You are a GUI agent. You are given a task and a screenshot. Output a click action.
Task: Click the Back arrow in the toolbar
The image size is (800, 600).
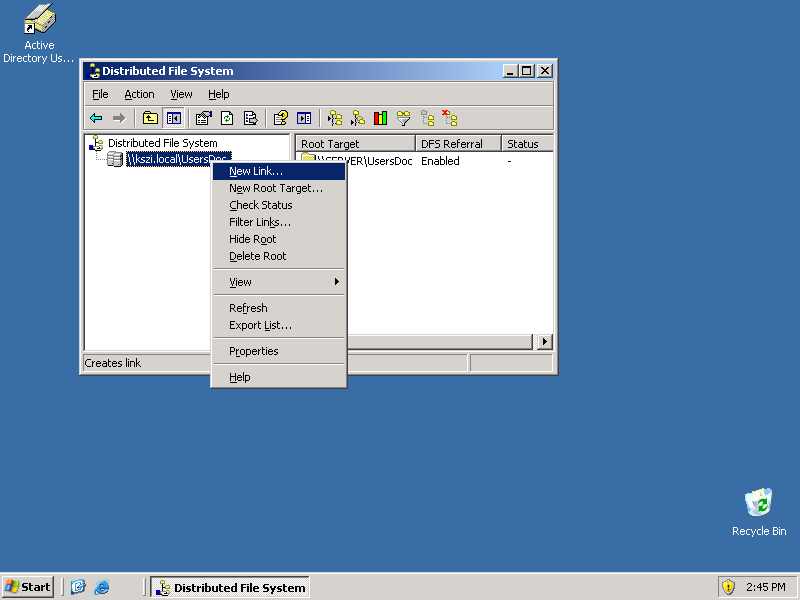(x=96, y=118)
